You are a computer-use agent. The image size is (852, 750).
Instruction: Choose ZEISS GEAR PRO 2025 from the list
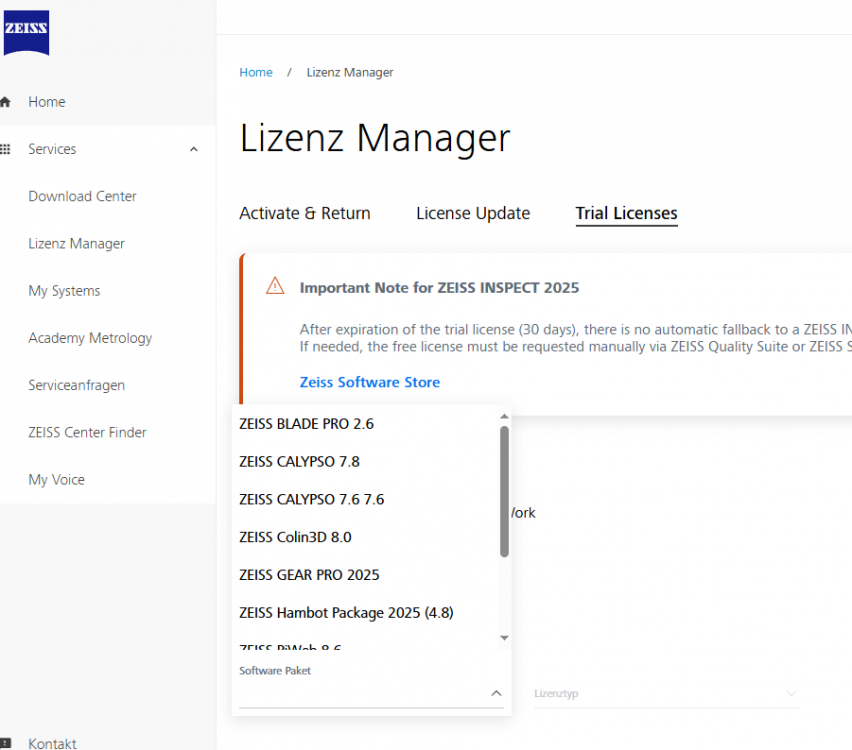click(x=309, y=575)
